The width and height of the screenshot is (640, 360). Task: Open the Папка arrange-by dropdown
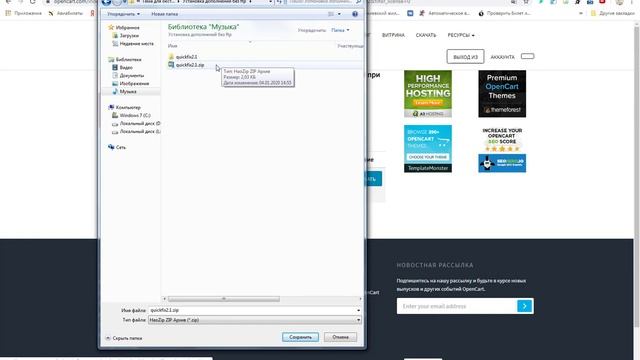click(340, 30)
